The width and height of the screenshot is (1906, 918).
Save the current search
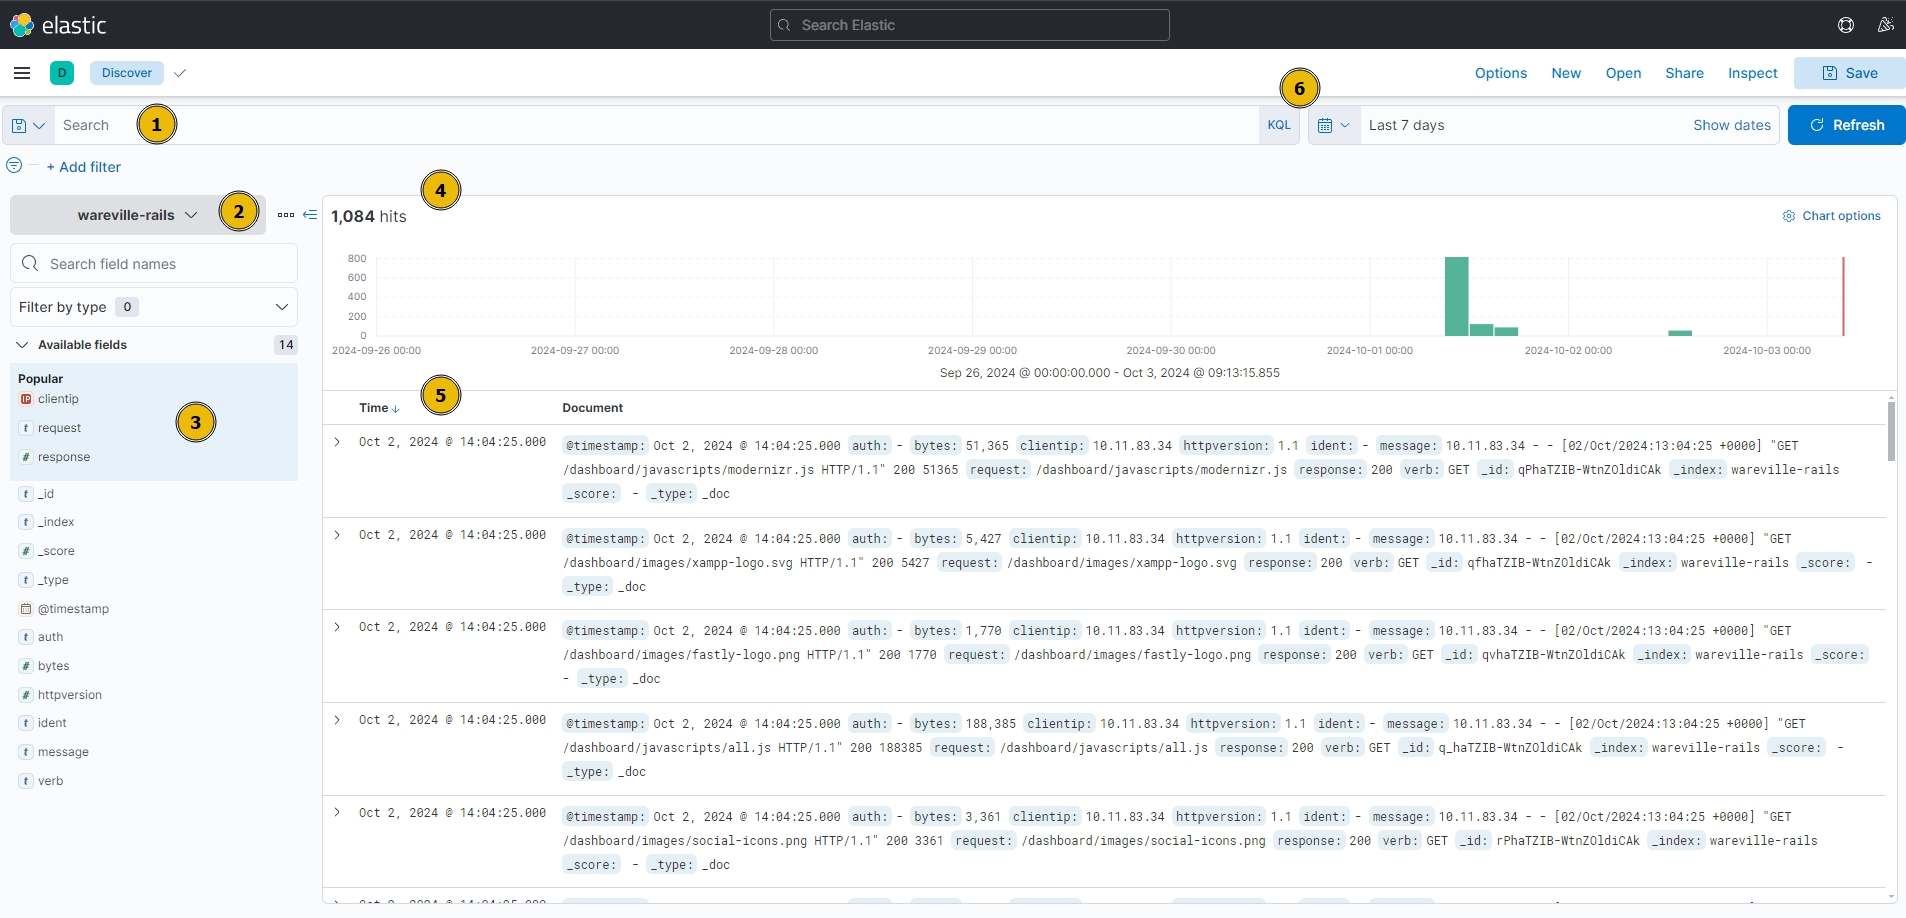1849,73
